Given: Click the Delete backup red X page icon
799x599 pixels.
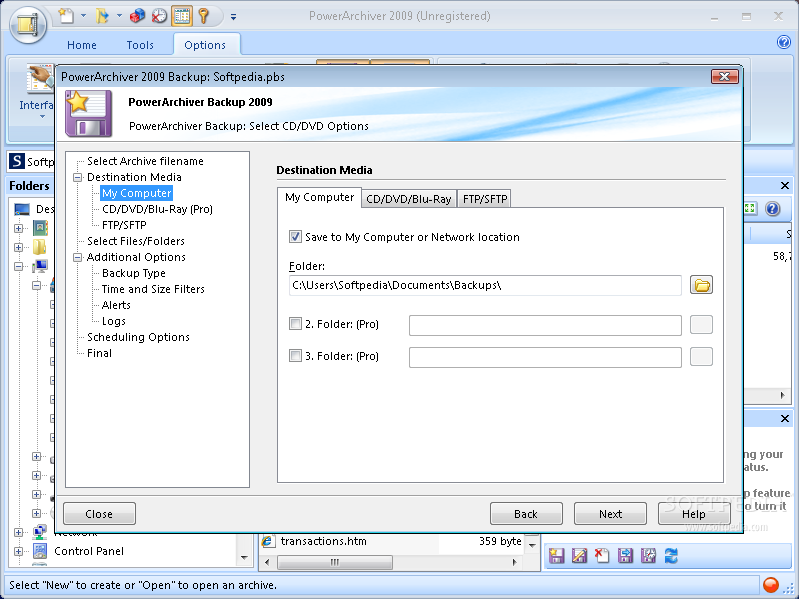Looking at the screenshot, I should [602, 556].
